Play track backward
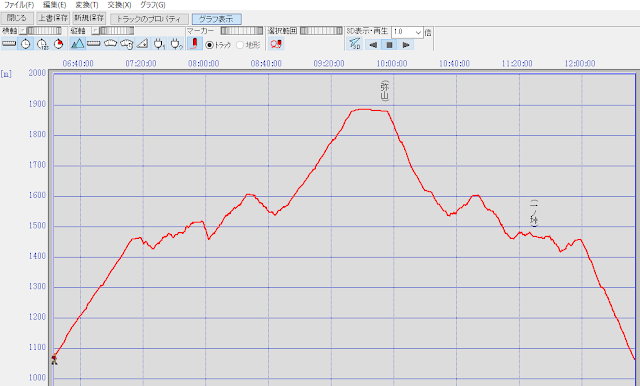Image resolution: width=640 pixels, height=386 pixels. 373,45
